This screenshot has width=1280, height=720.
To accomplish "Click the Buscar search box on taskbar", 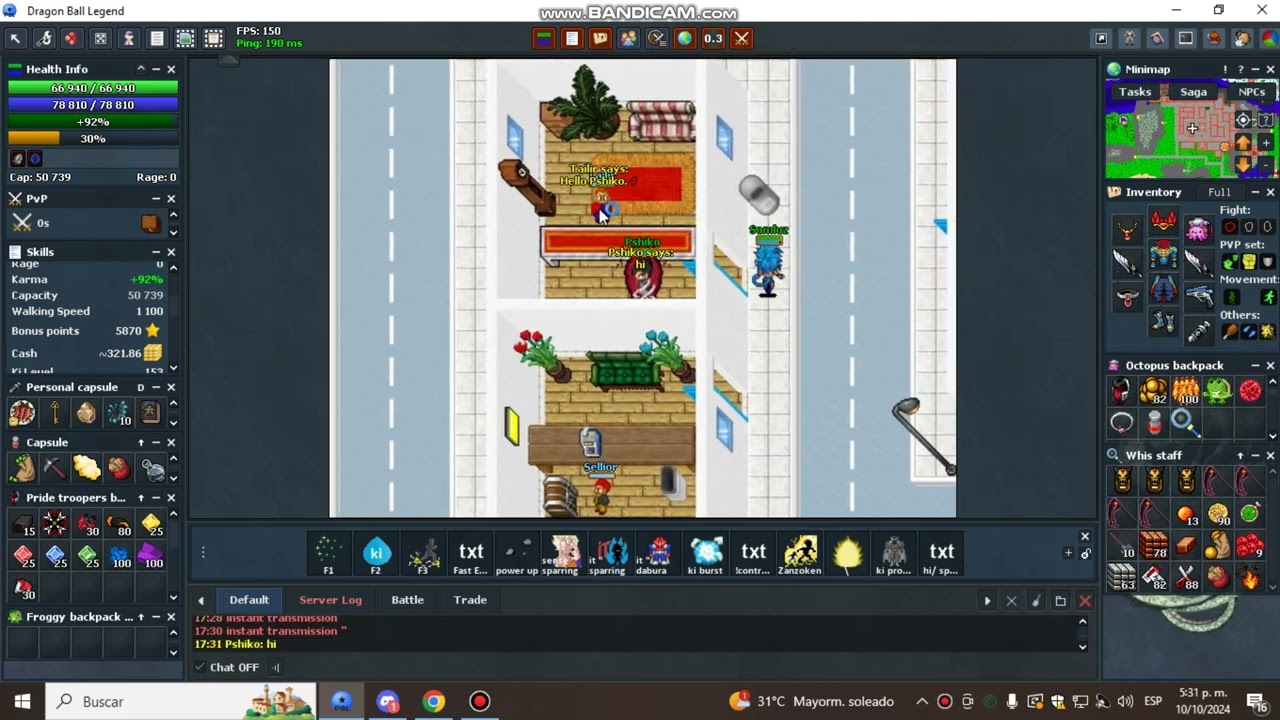I will 181,701.
